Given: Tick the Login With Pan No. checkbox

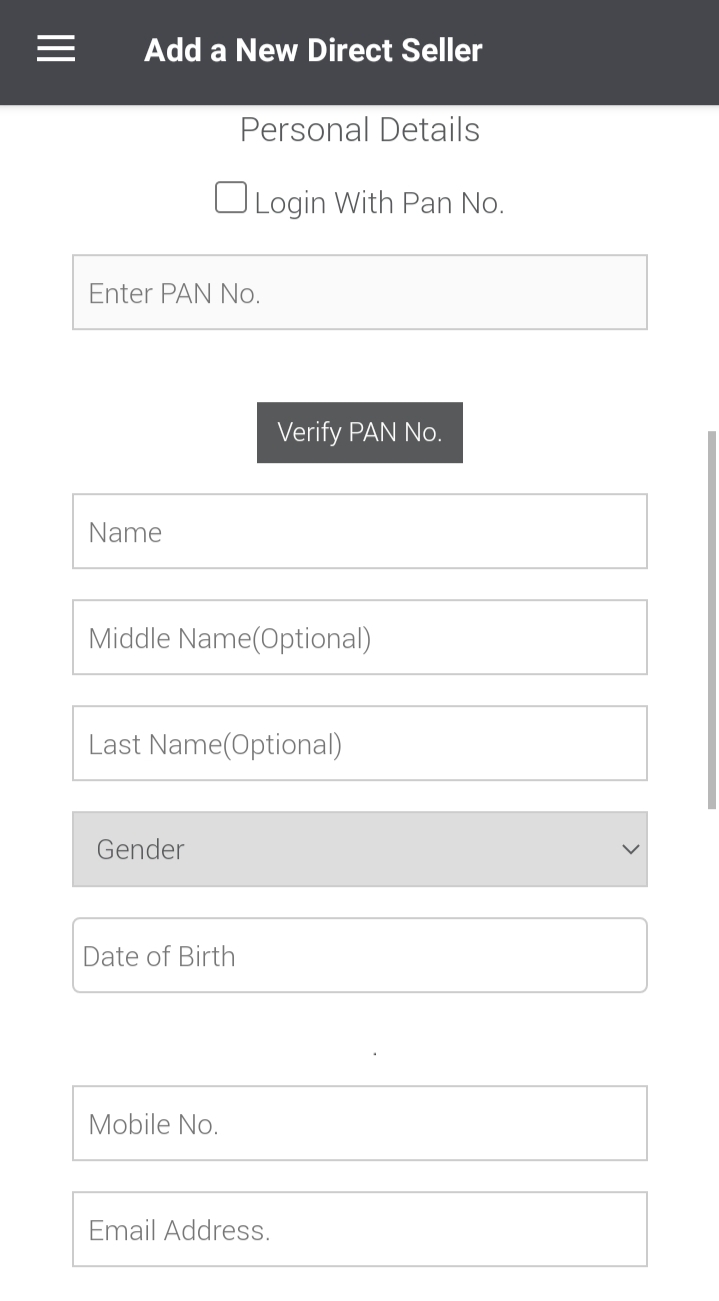Looking at the screenshot, I should 231,198.
